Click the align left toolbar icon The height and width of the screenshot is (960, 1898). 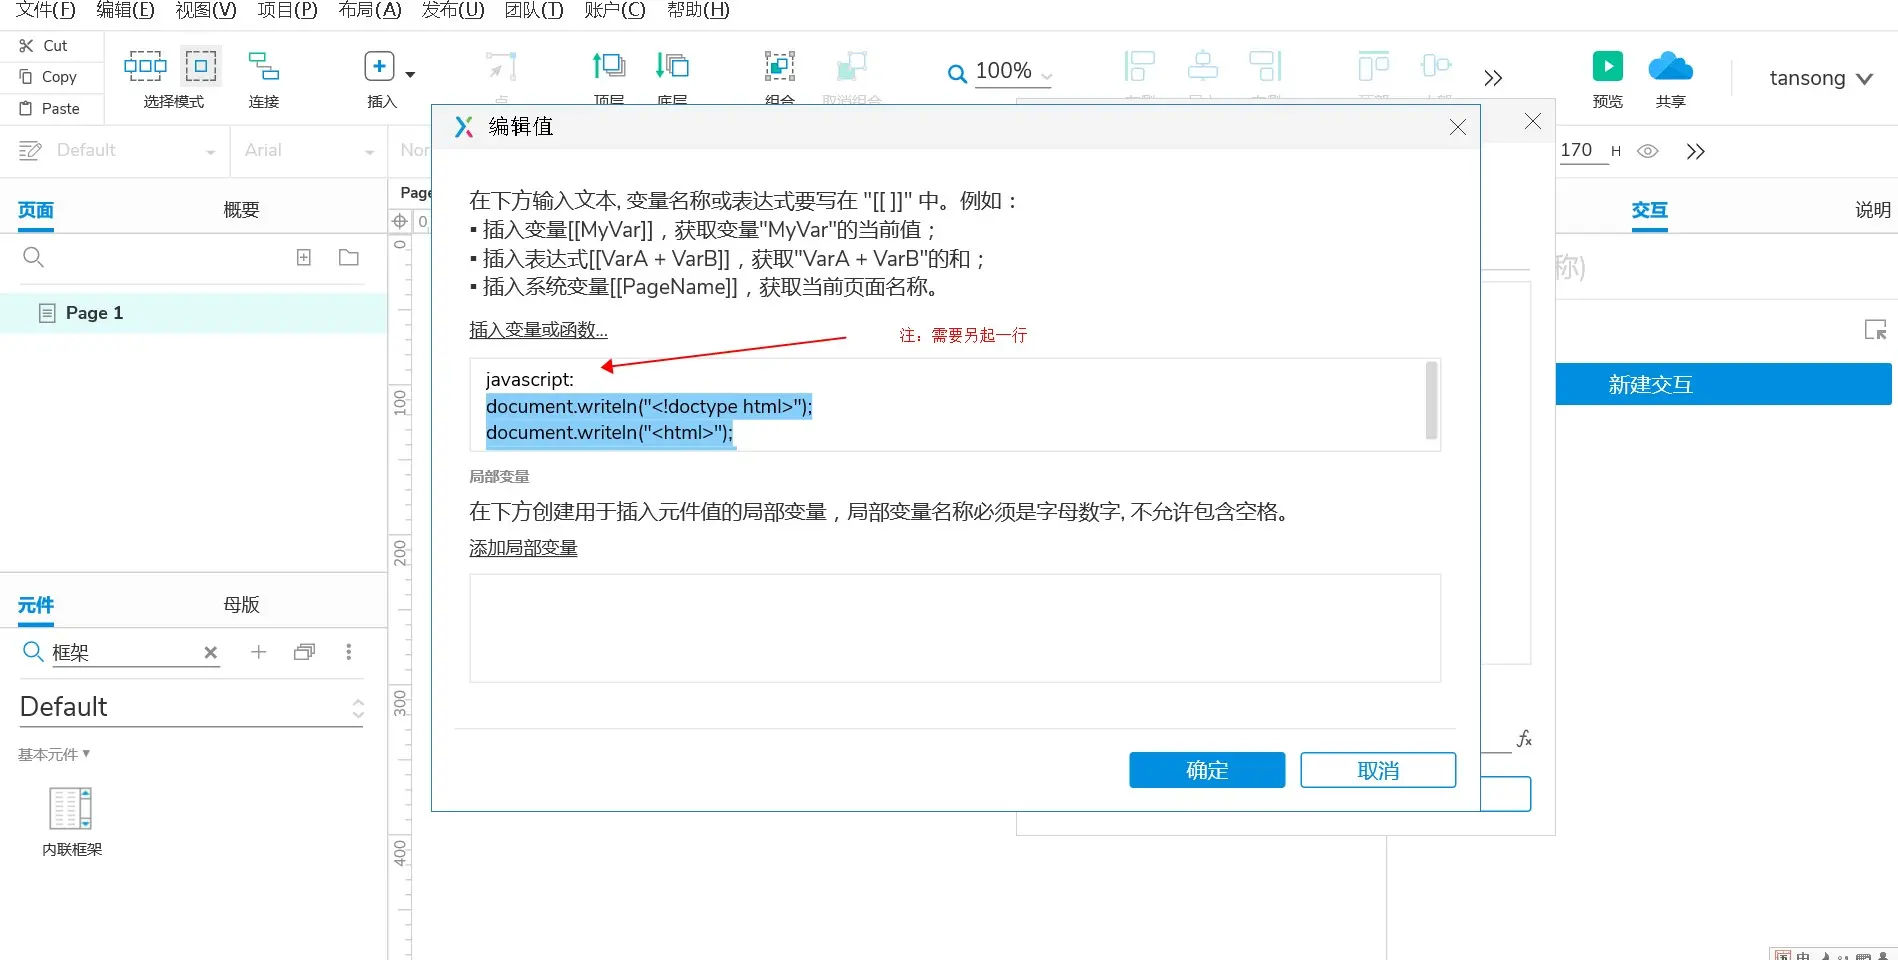tap(1139, 66)
